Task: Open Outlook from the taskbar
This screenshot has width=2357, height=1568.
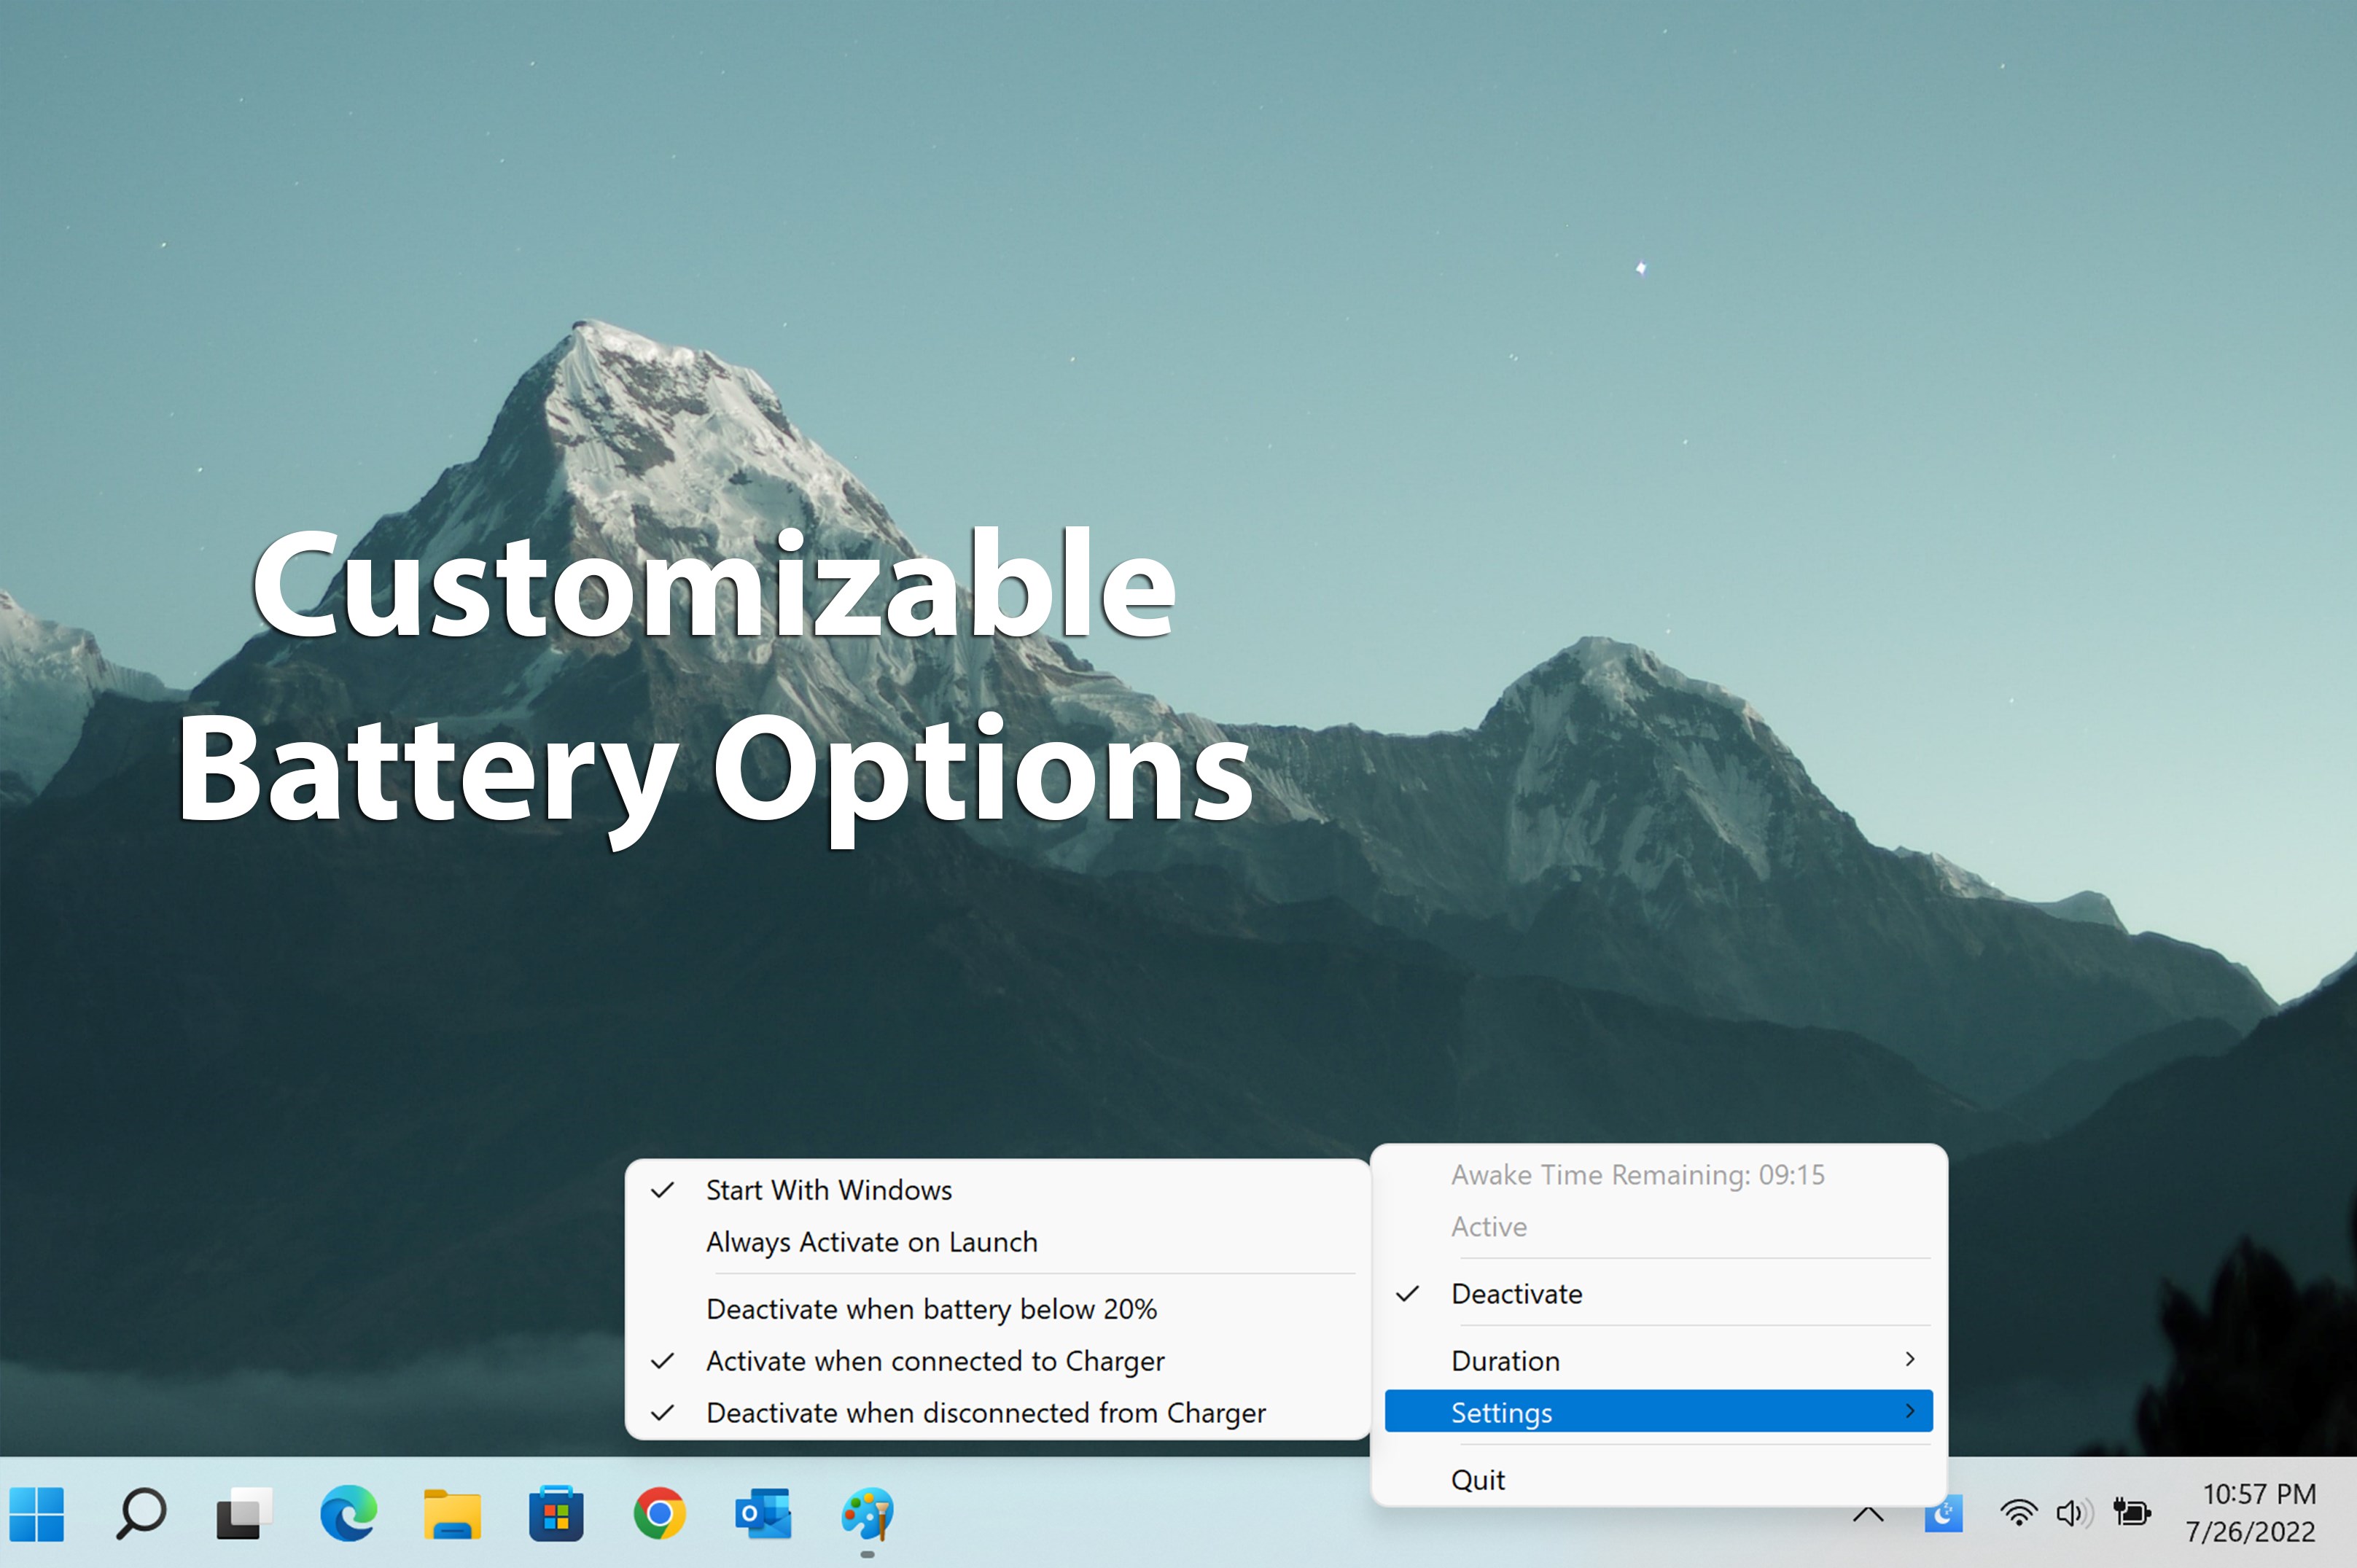Action: (764, 1514)
